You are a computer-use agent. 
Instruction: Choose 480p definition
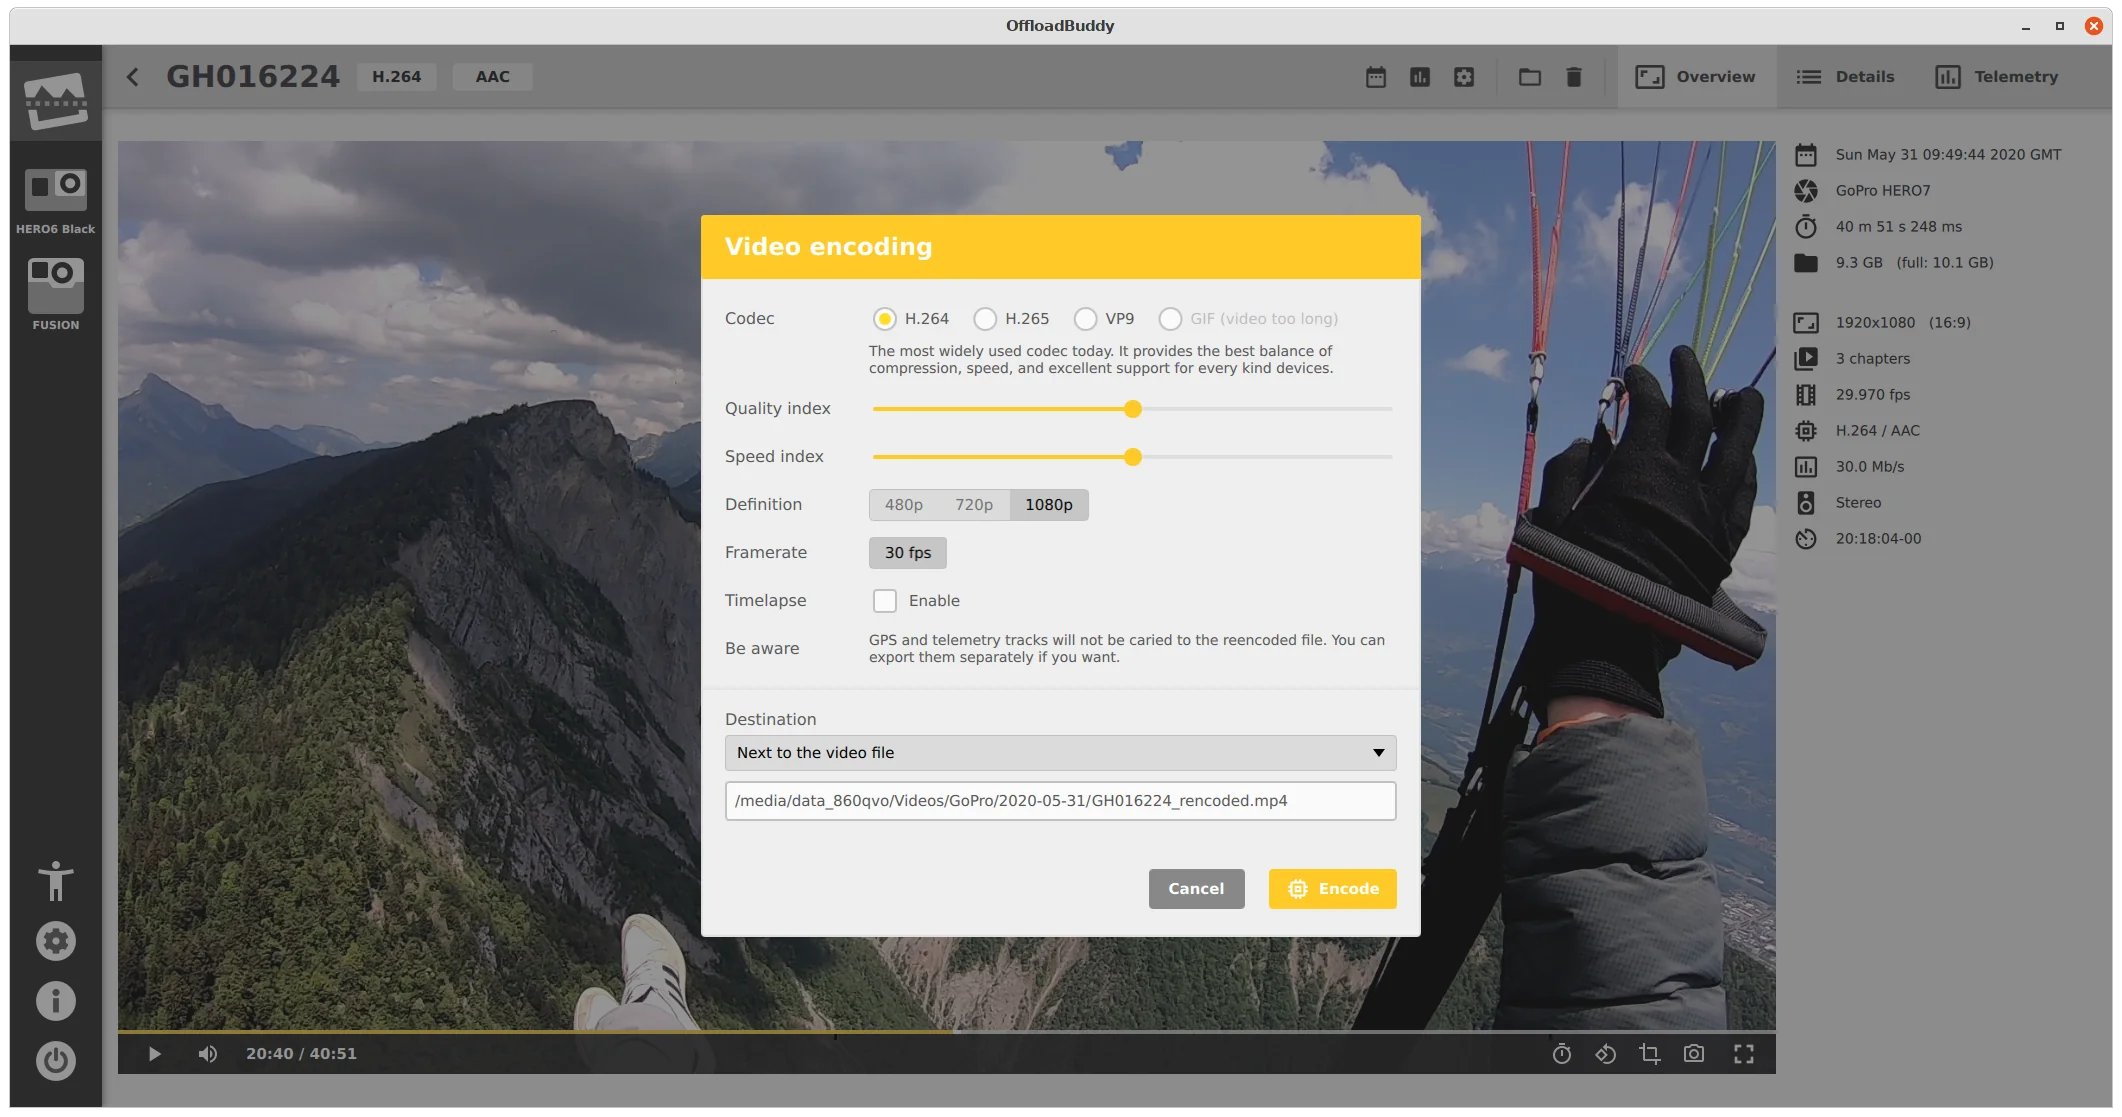click(x=904, y=505)
